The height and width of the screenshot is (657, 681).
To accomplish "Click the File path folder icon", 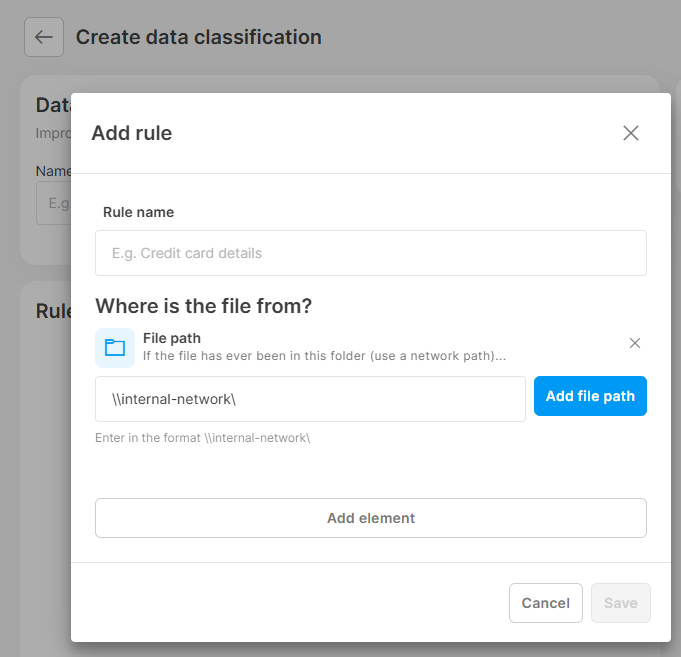I will [x=115, y=348].
